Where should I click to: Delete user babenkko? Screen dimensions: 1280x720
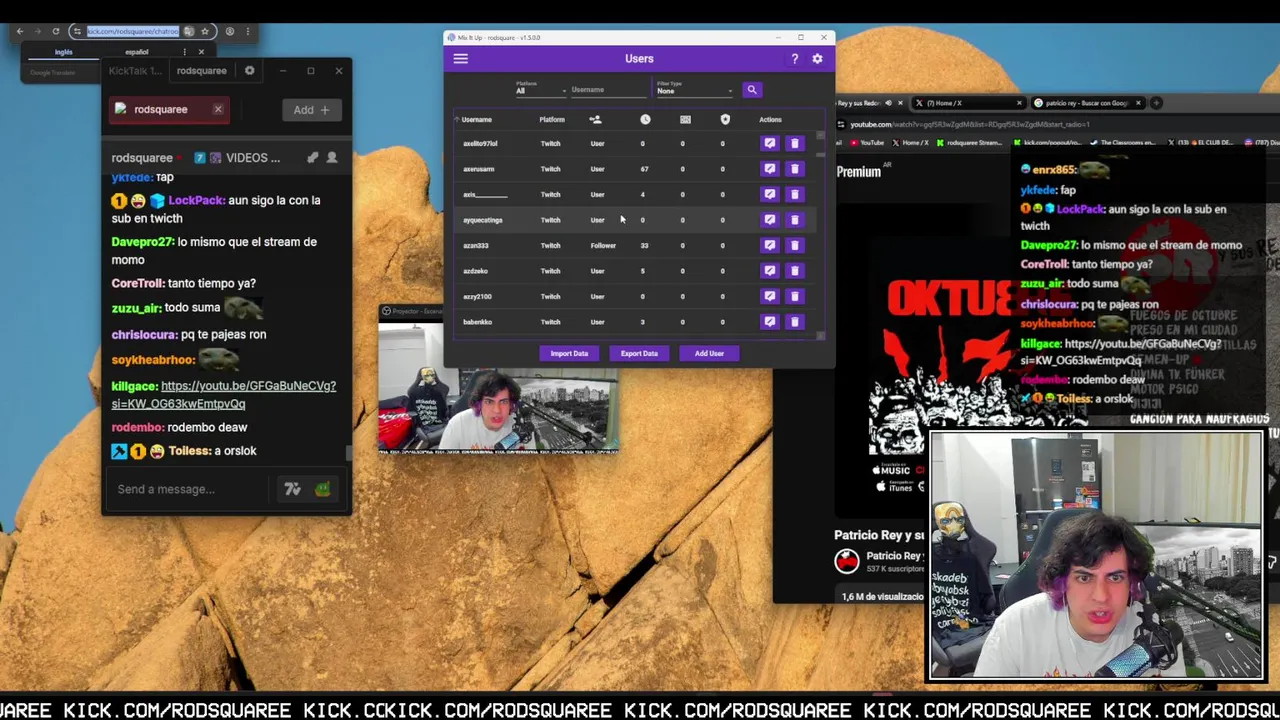pyautogui.click(x=794, y=322)
